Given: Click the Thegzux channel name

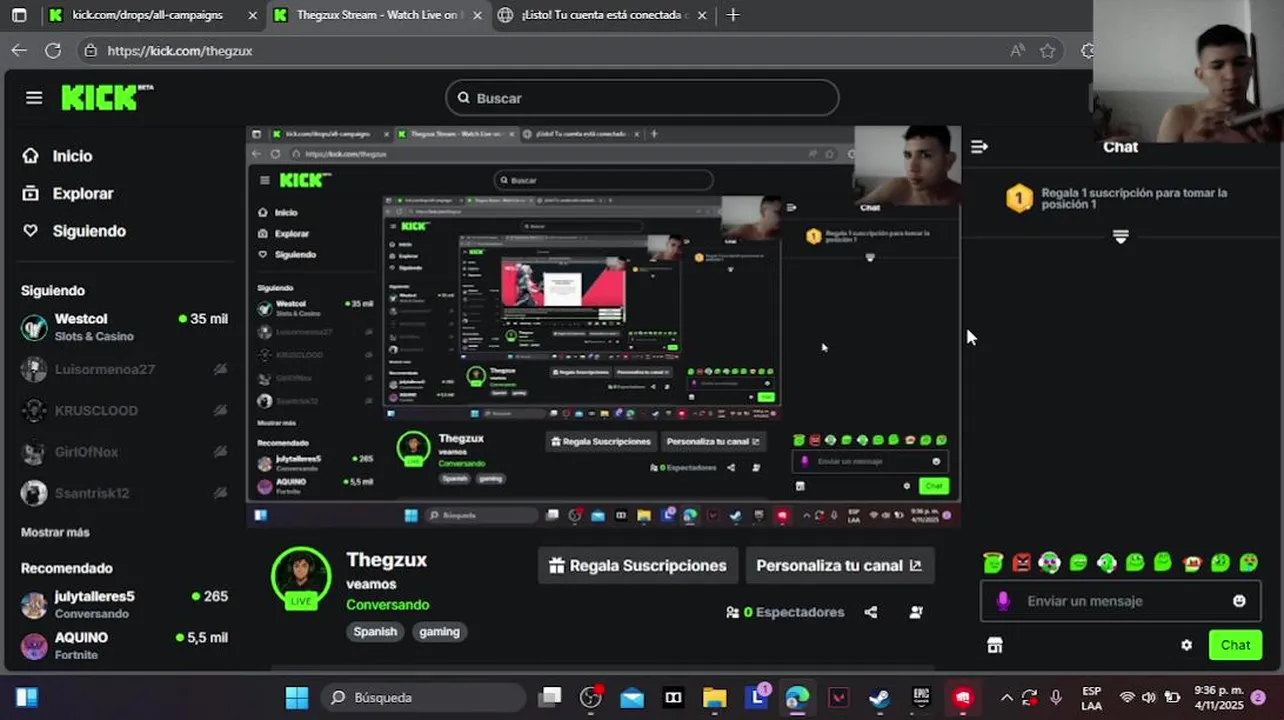Looking at the screenshot, I should (386, 560).
